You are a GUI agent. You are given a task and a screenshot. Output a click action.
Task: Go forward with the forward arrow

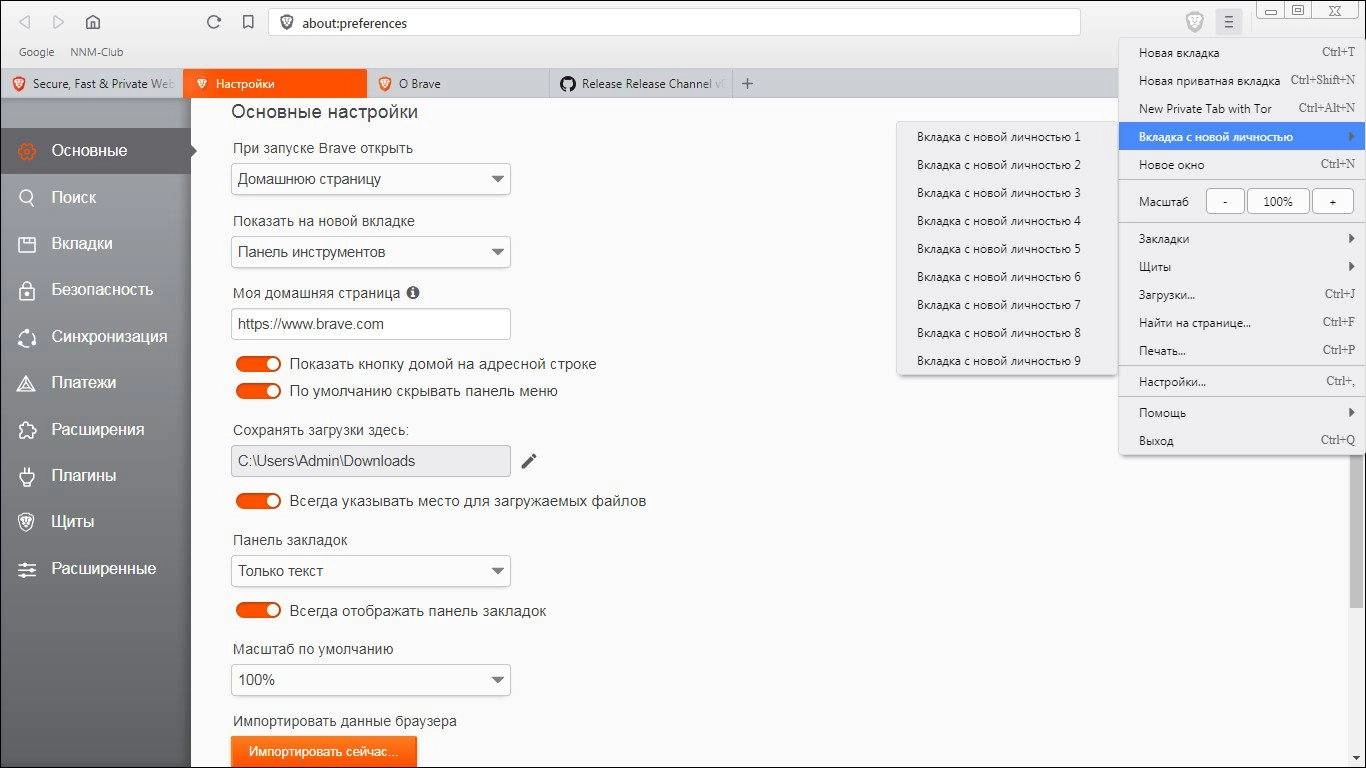[x=58, y=22]
